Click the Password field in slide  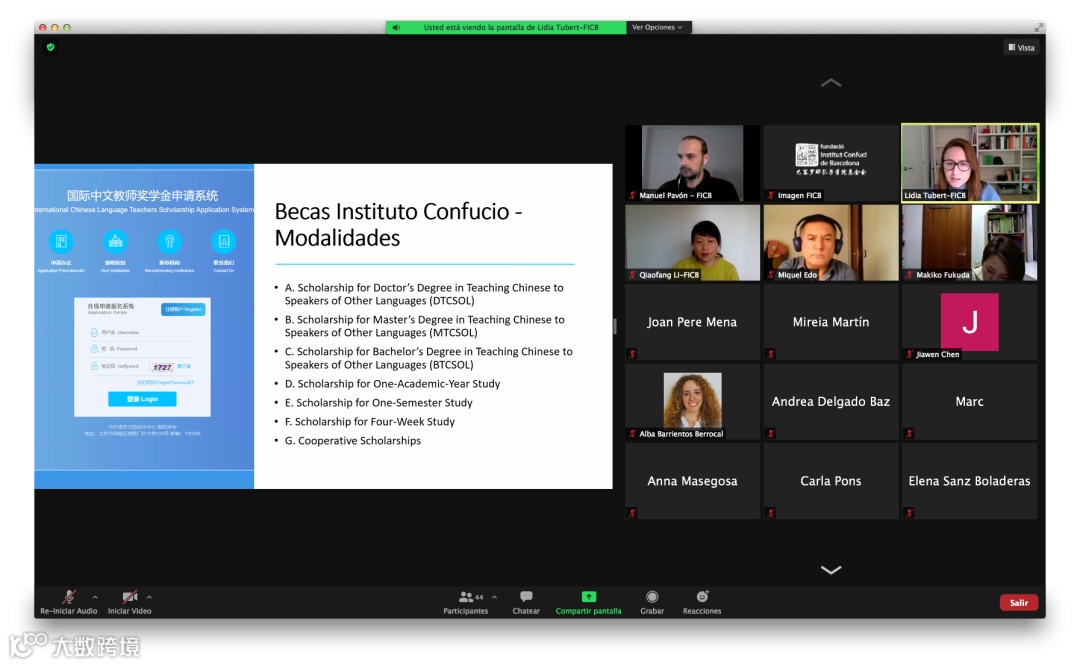142,348
